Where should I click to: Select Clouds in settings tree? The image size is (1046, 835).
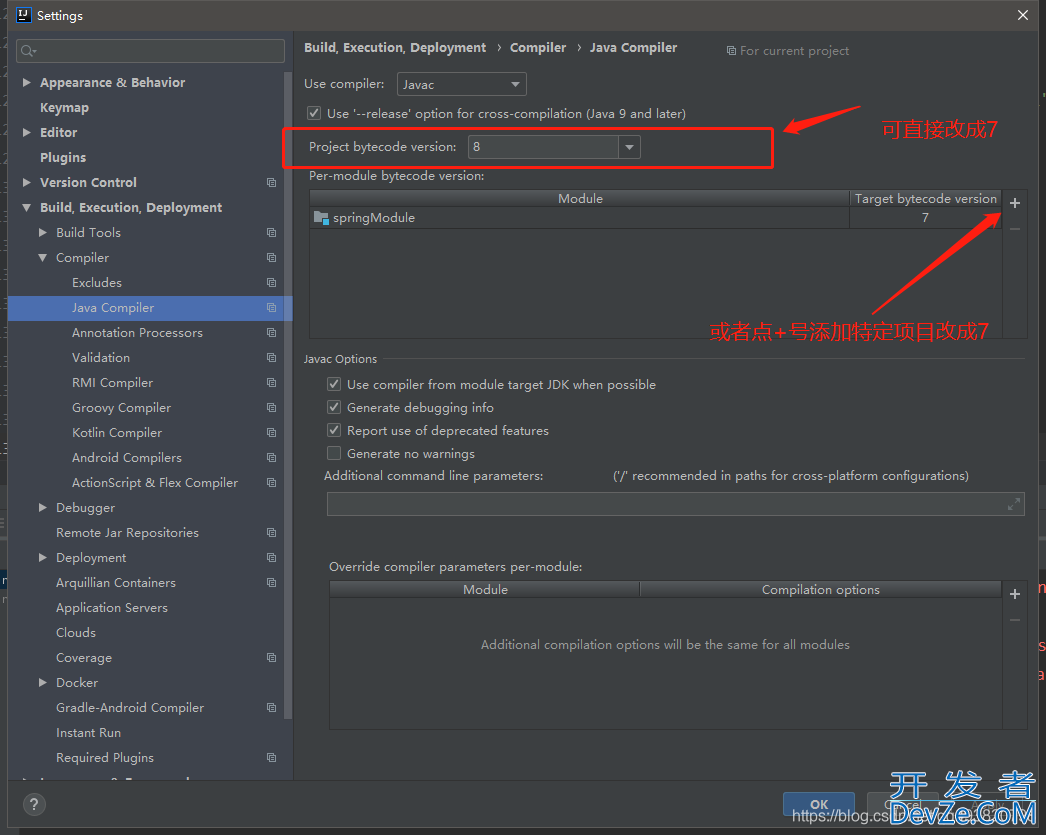pos(76,632)
